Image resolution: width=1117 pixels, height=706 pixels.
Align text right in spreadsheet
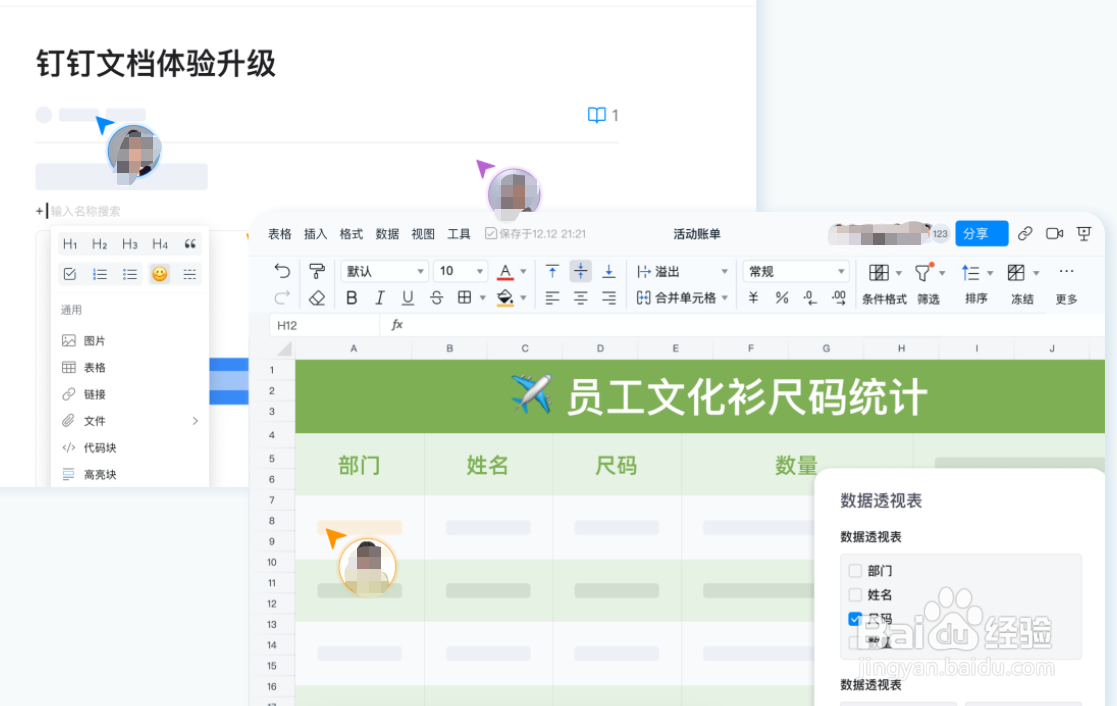click(609, 299)
